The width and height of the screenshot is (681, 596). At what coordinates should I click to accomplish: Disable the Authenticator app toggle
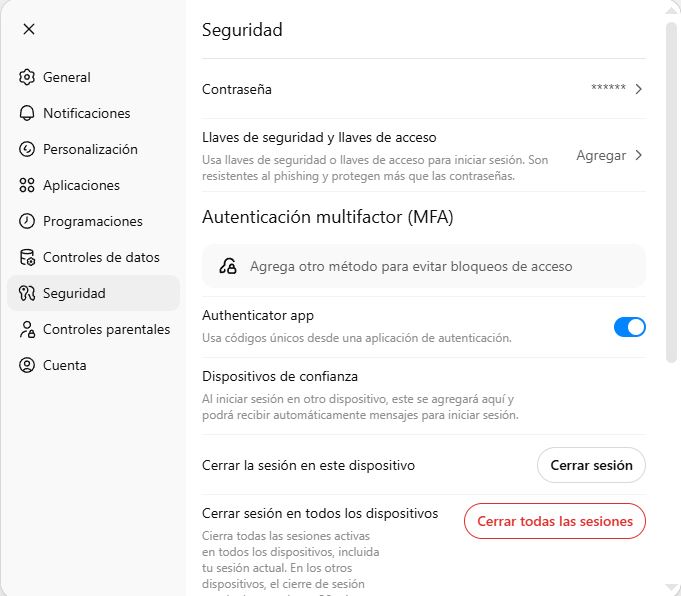click(629, 326)
